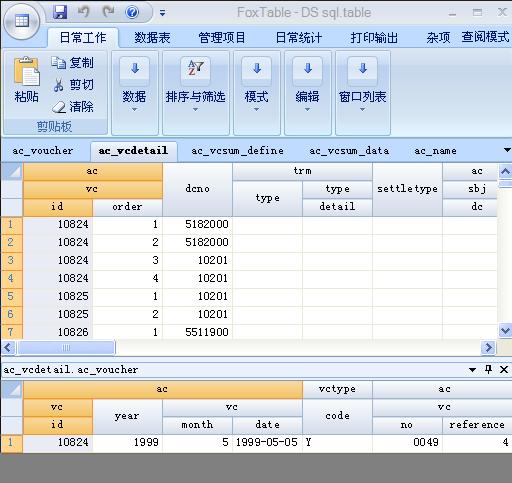The image size is (512, 483).
Task: Click the 剪切 scissors icon
Action: pos(59,85)
